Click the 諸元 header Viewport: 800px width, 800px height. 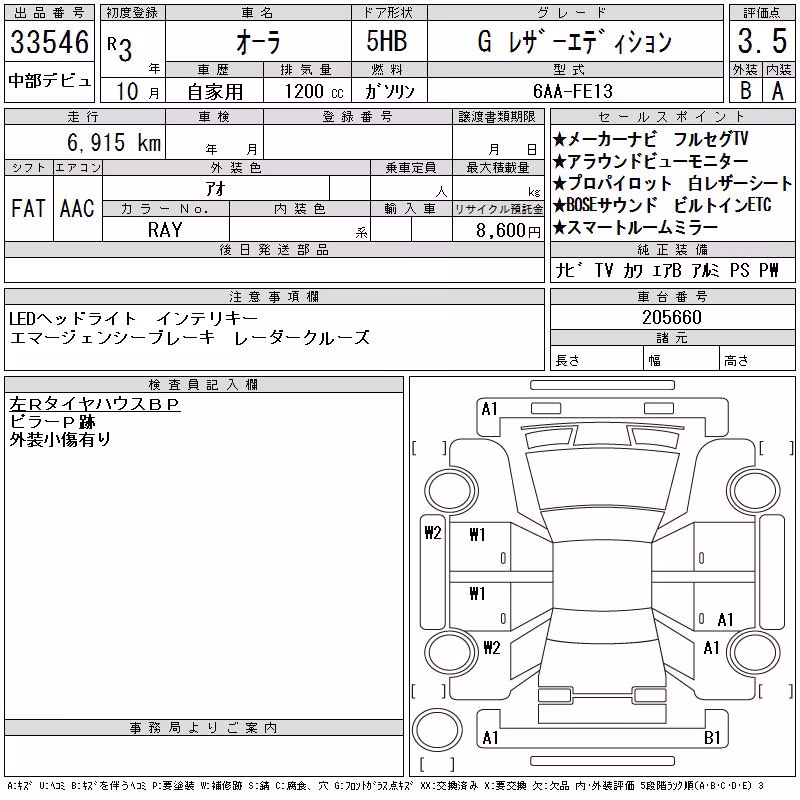coord(672,338)
